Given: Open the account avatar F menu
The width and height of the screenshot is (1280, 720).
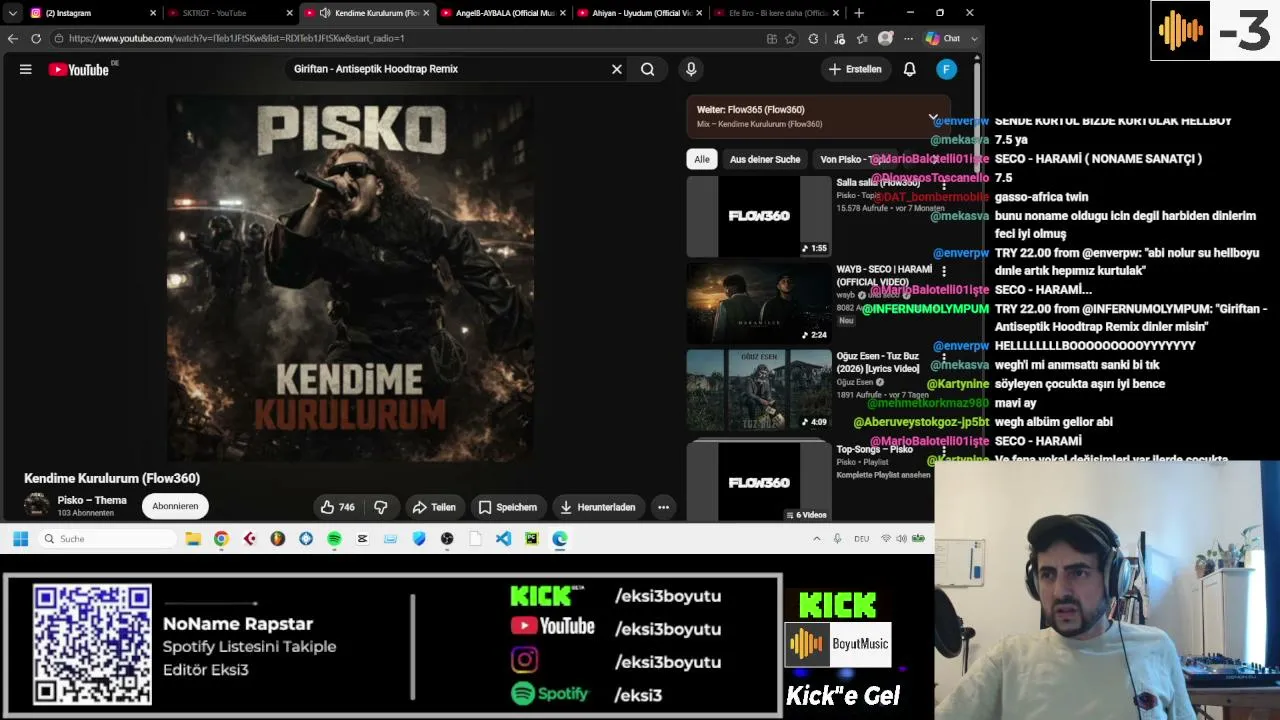Looking at the screenshot, I should 946,69.
